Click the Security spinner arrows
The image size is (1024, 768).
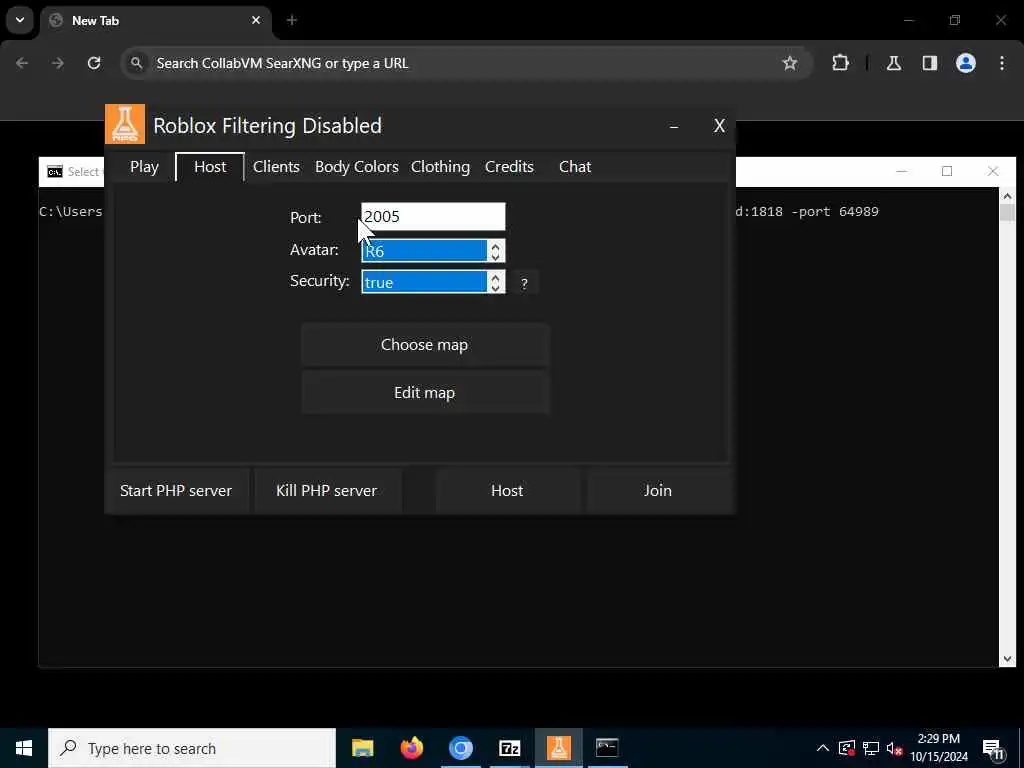click(496, 282)
